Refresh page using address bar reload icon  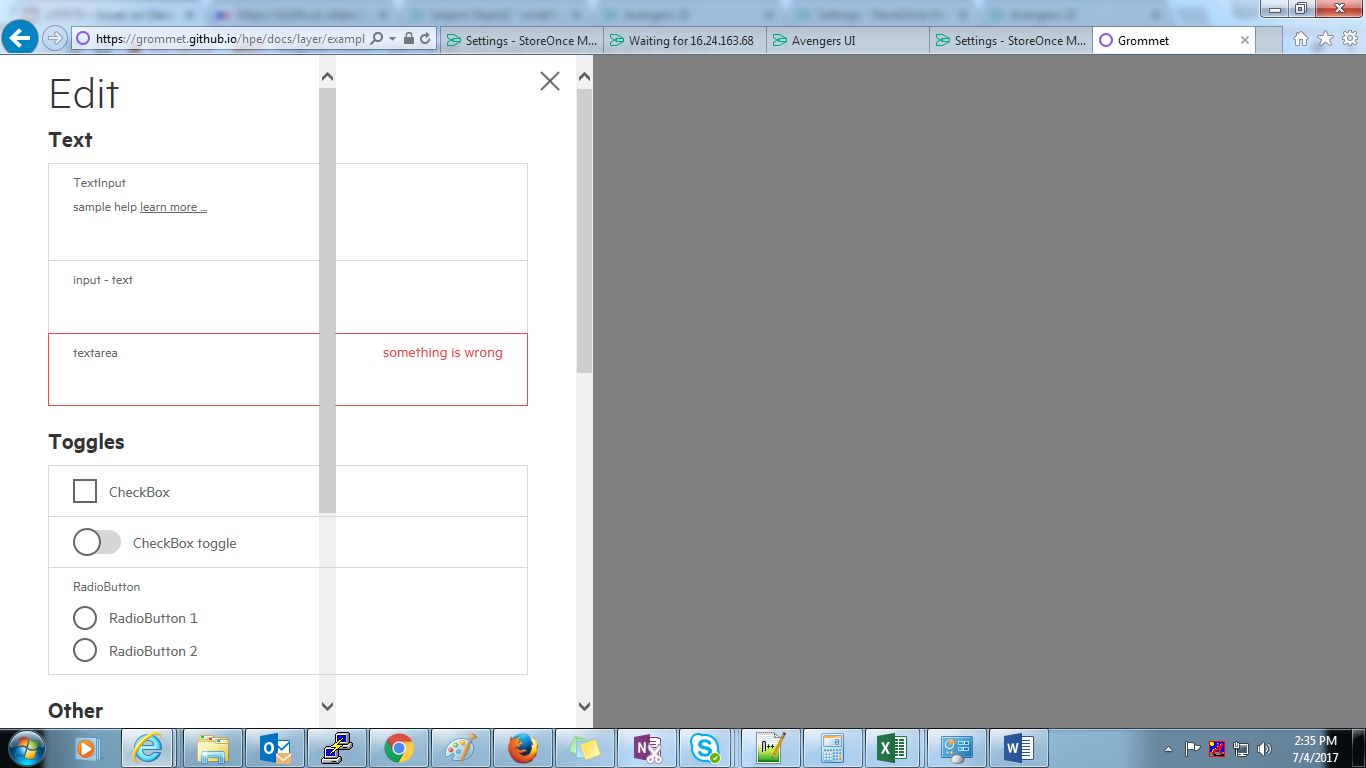pyautogui.click(x=425, y=39)
